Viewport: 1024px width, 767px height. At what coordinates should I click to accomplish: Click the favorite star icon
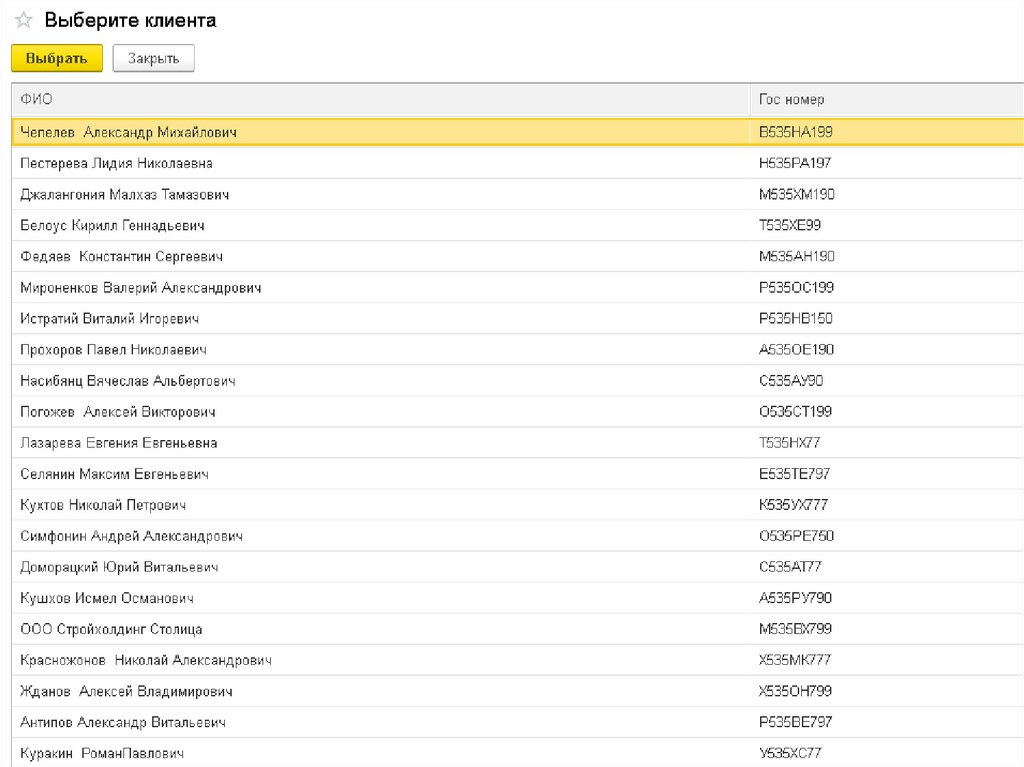[x=24, y=21]
